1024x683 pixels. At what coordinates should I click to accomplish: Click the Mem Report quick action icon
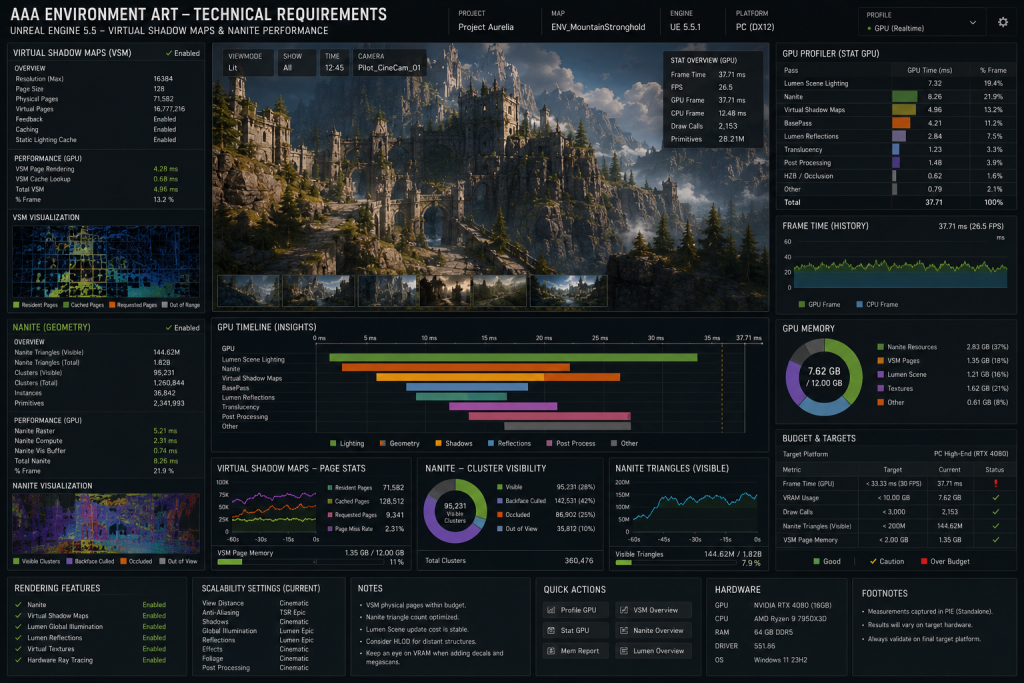tap(551, 650)
